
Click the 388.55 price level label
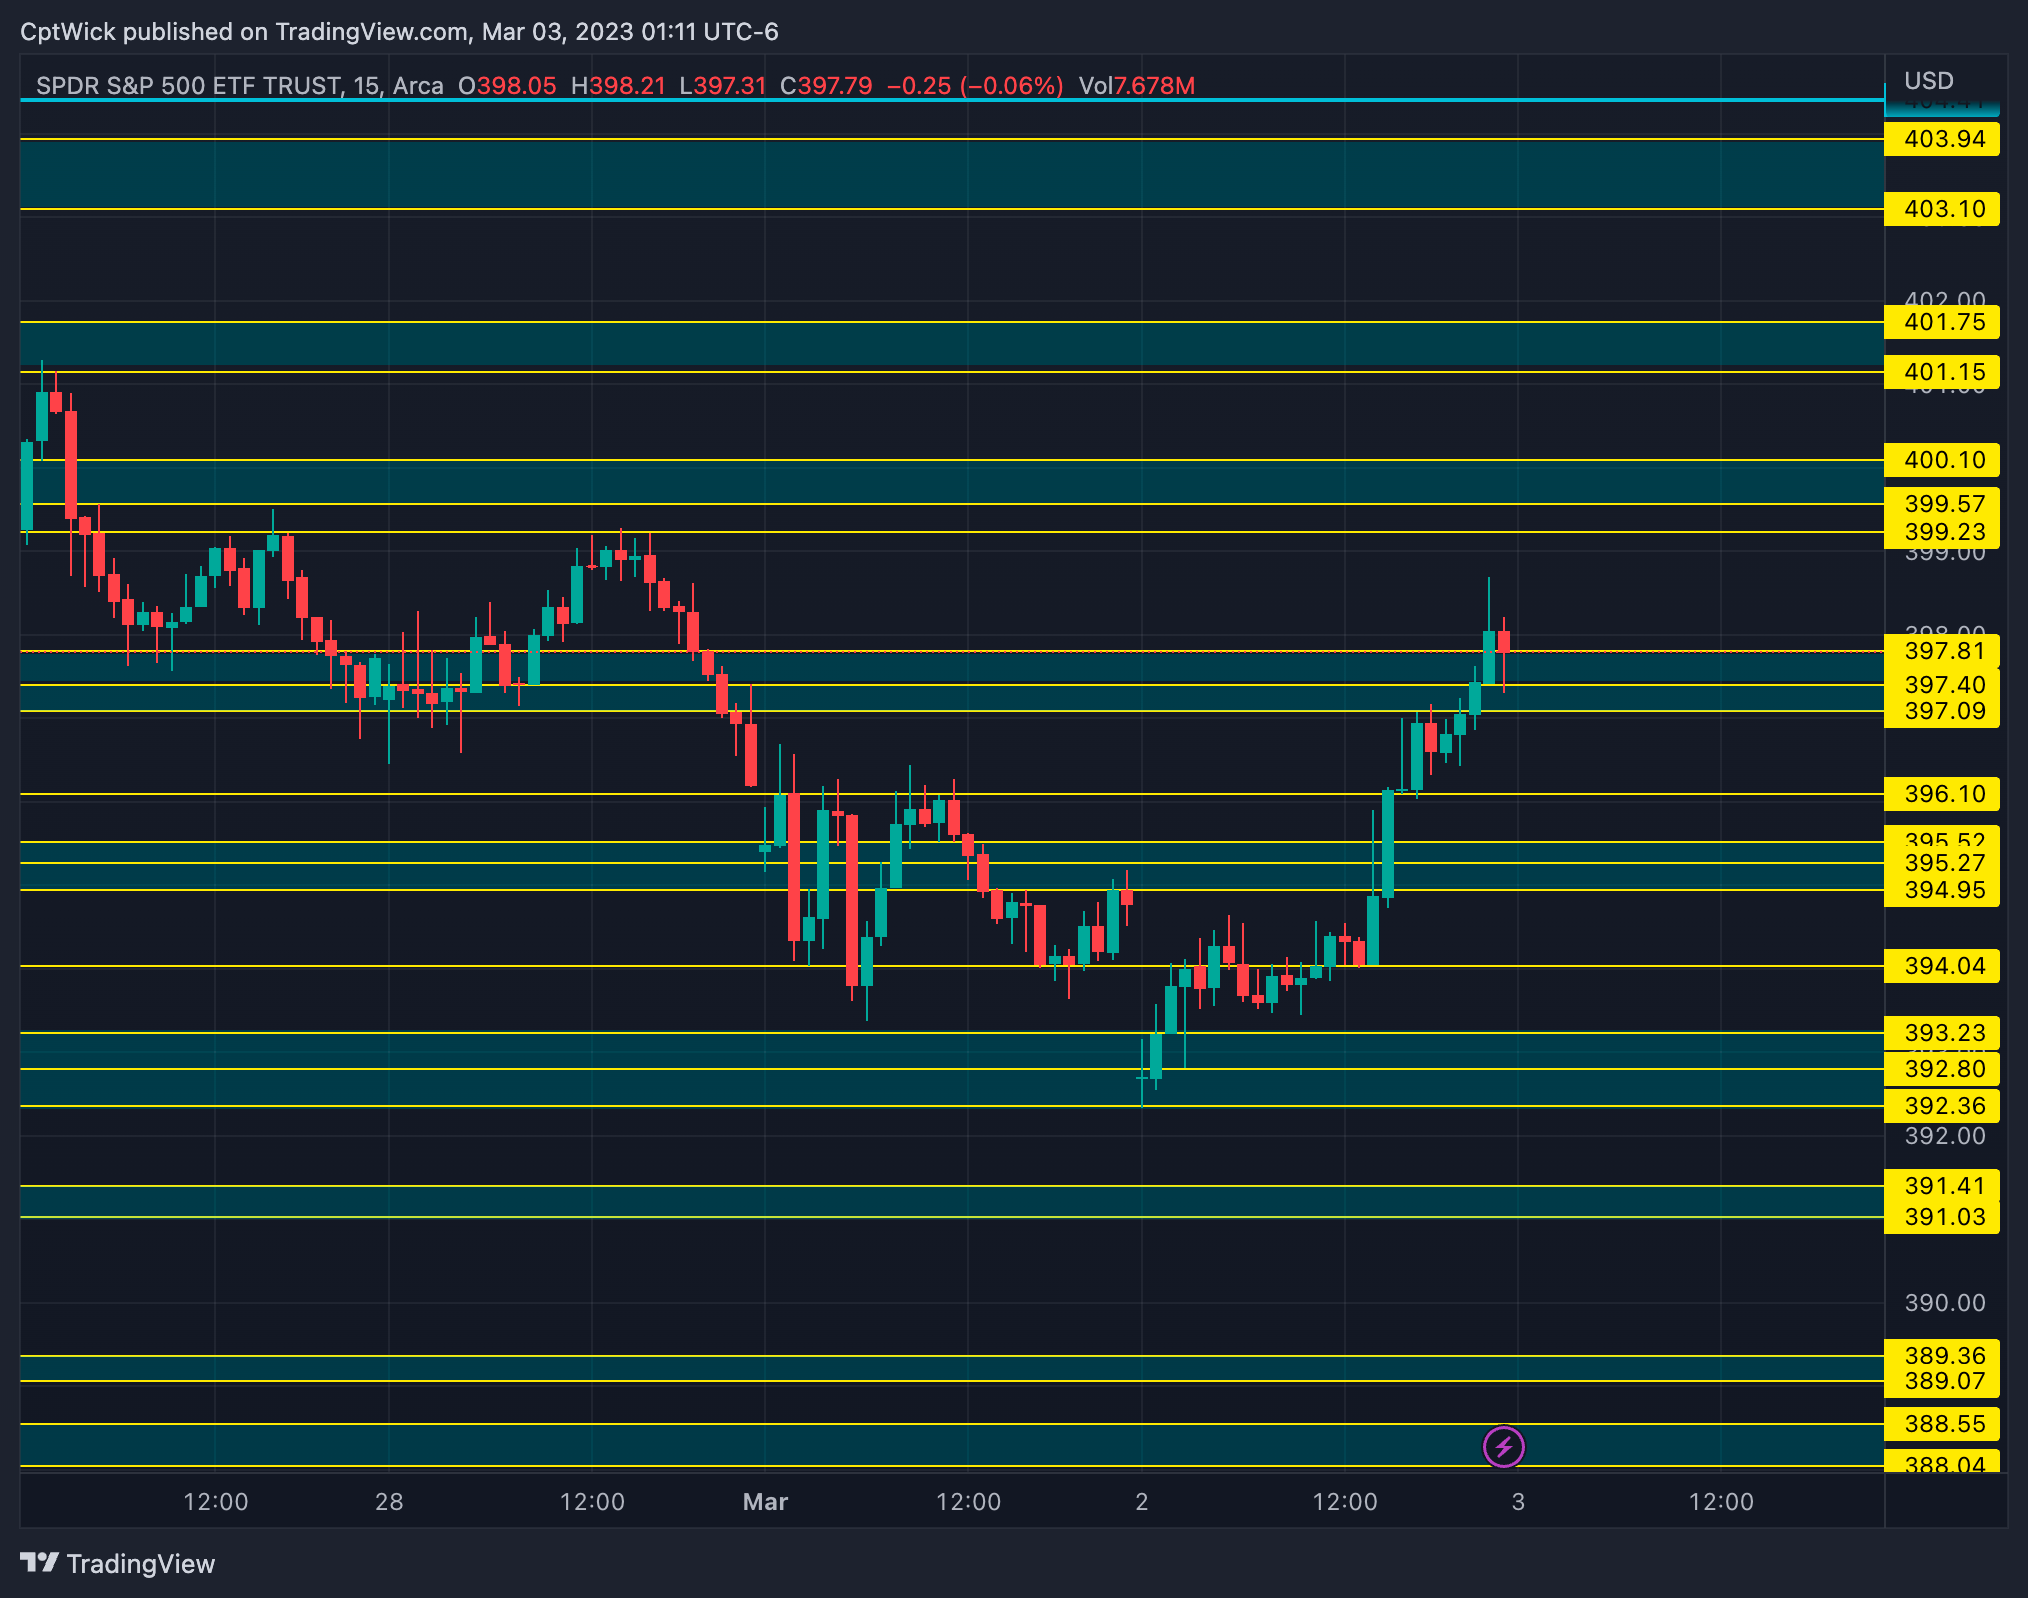pos(1942,1424)
